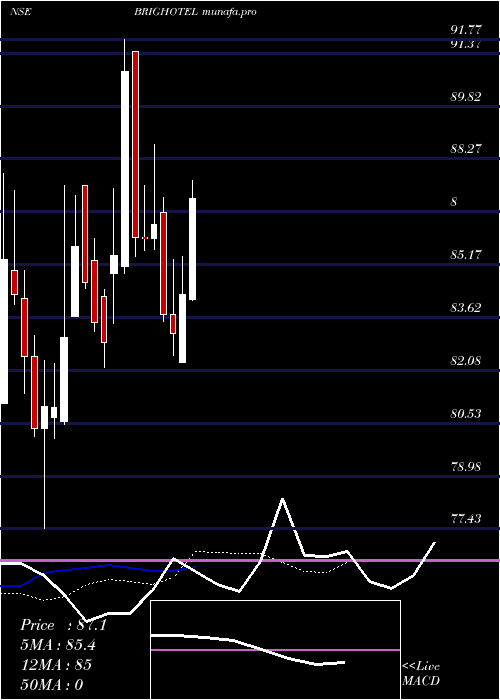Click the 88.27 price level label
The width and height of the screenshot is (500, 700).
click(466, 149)
